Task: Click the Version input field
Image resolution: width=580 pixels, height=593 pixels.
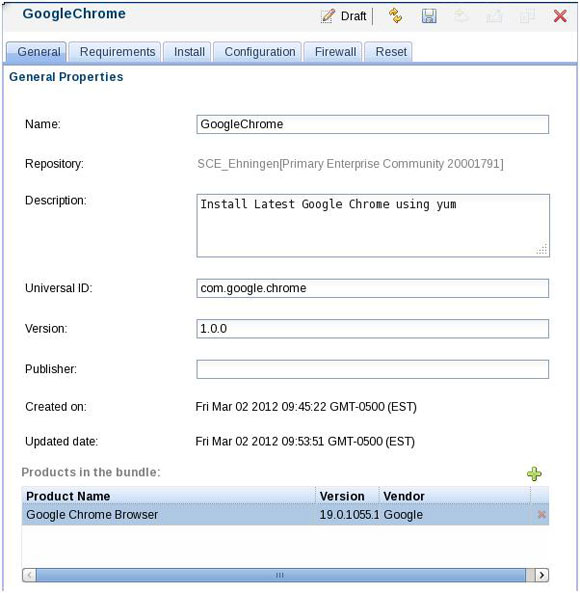Action: click(x=372, y=329)
